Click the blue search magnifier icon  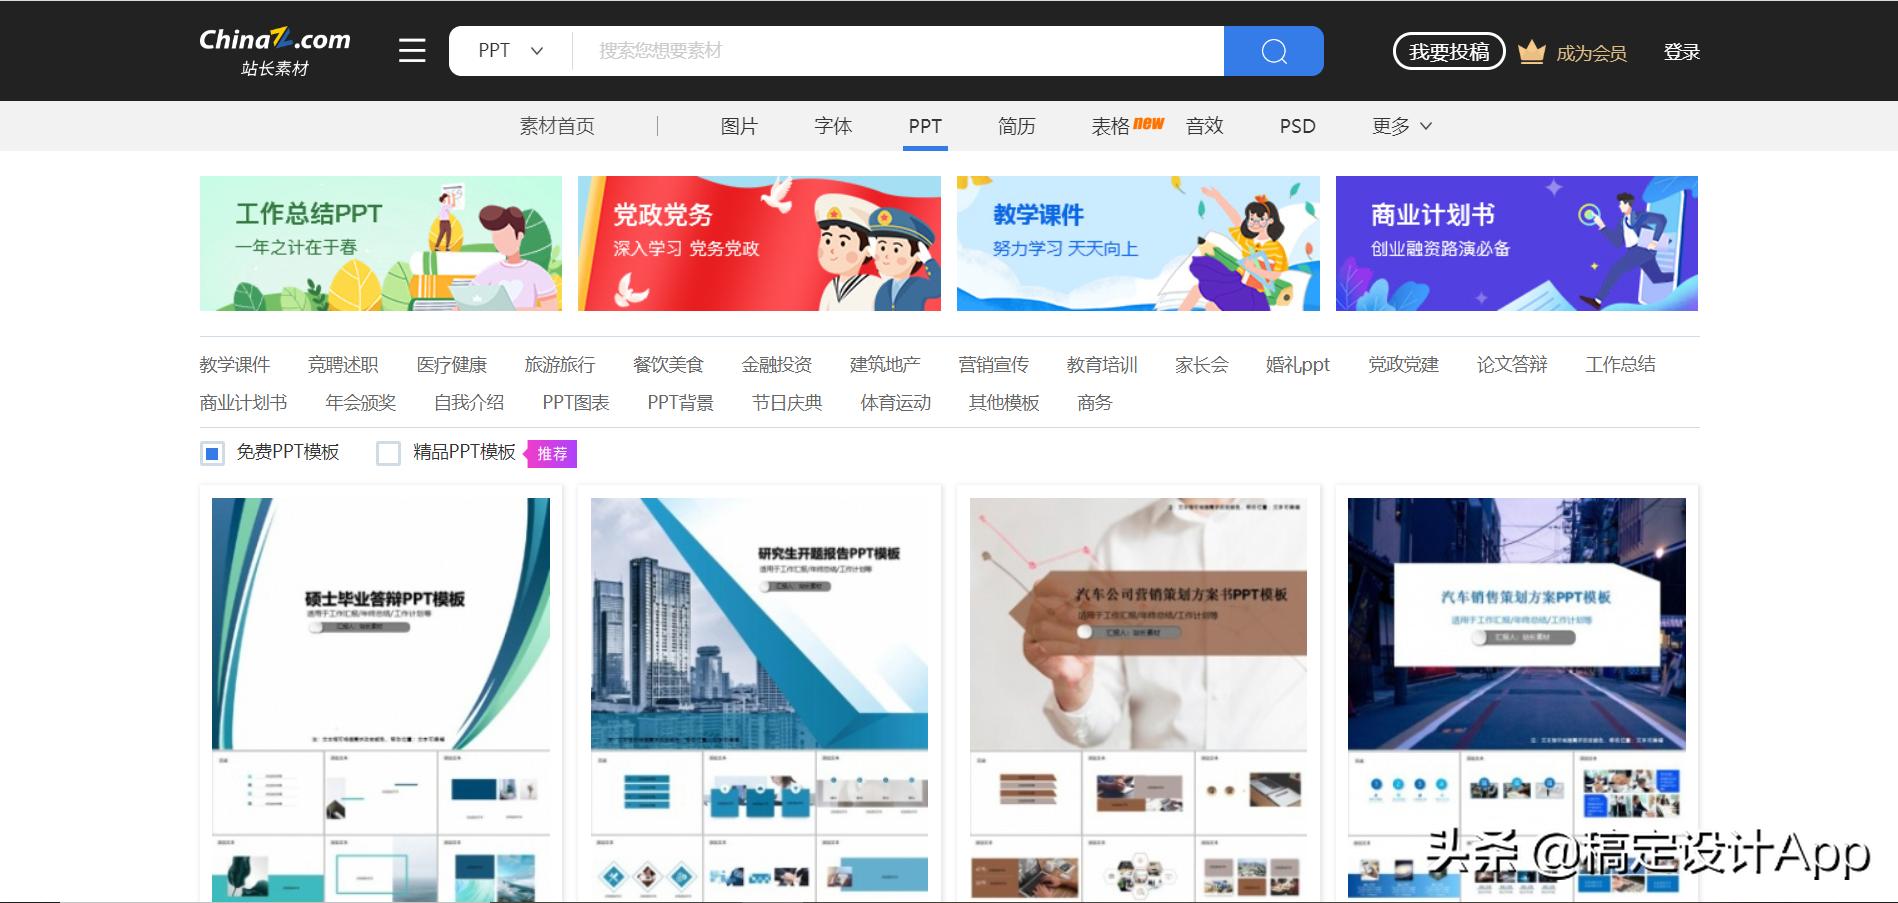click(1273, 50)
